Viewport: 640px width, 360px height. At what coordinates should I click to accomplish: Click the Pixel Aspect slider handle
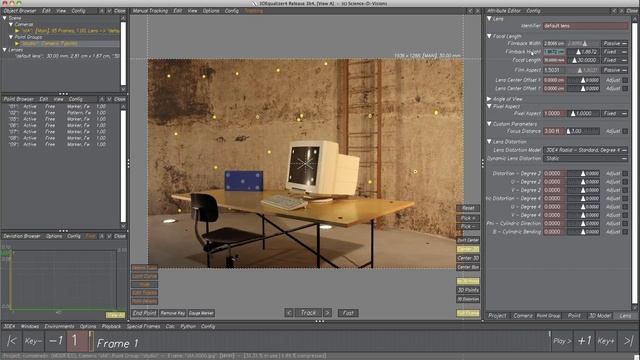573,113
